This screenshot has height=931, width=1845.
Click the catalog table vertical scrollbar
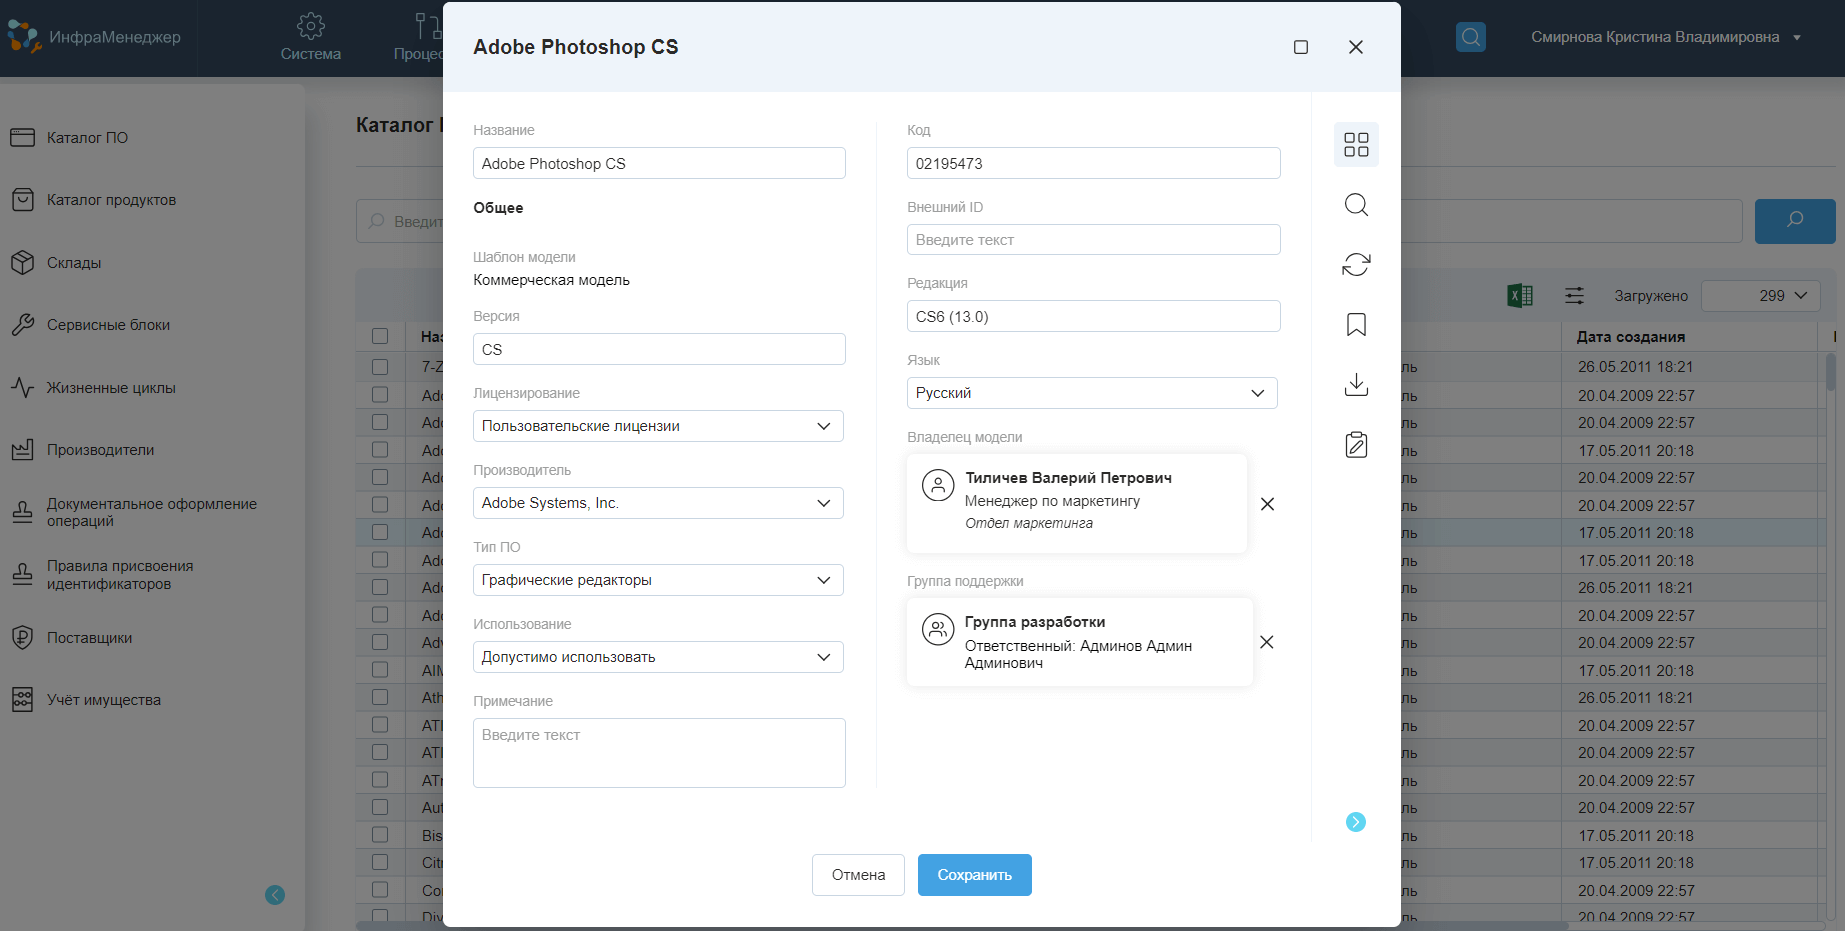[1830, 372]
